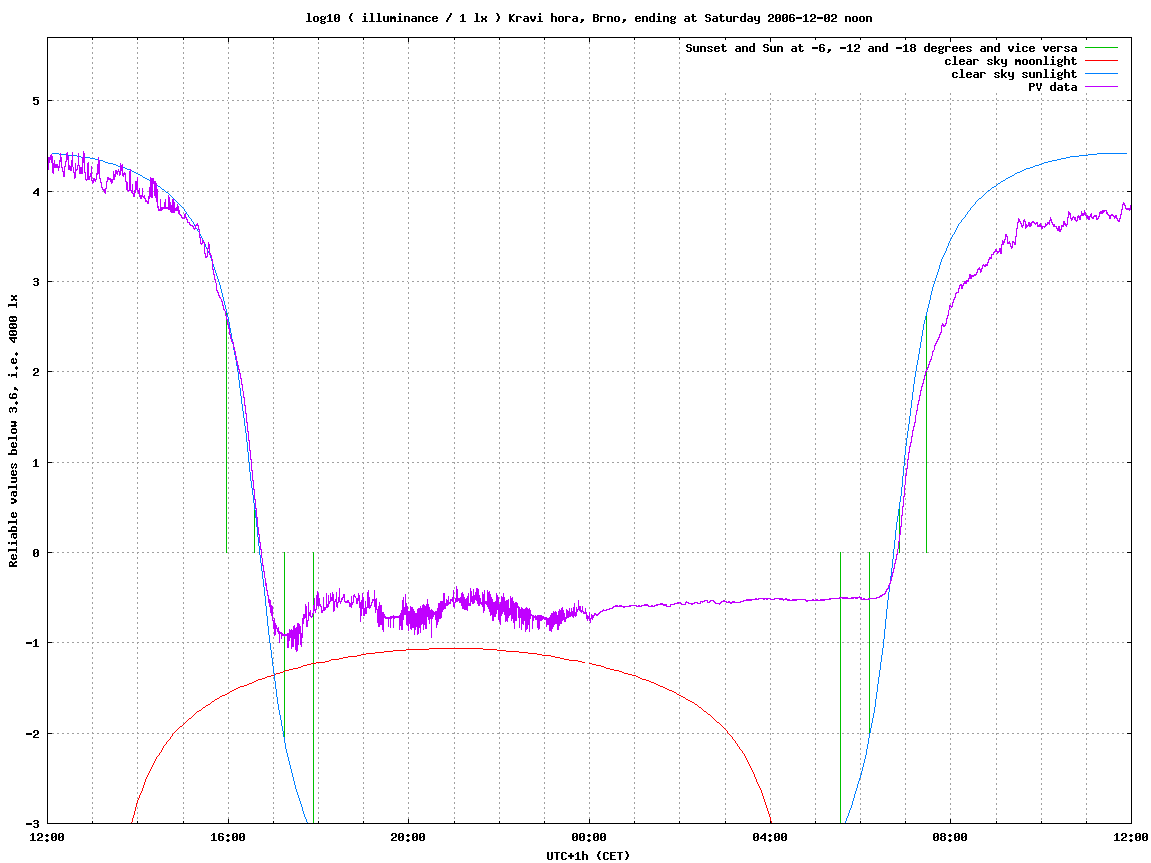This screenshot has width=1151, height=863.
Task: Click the y-axis tick label 4
Action: 35,192
